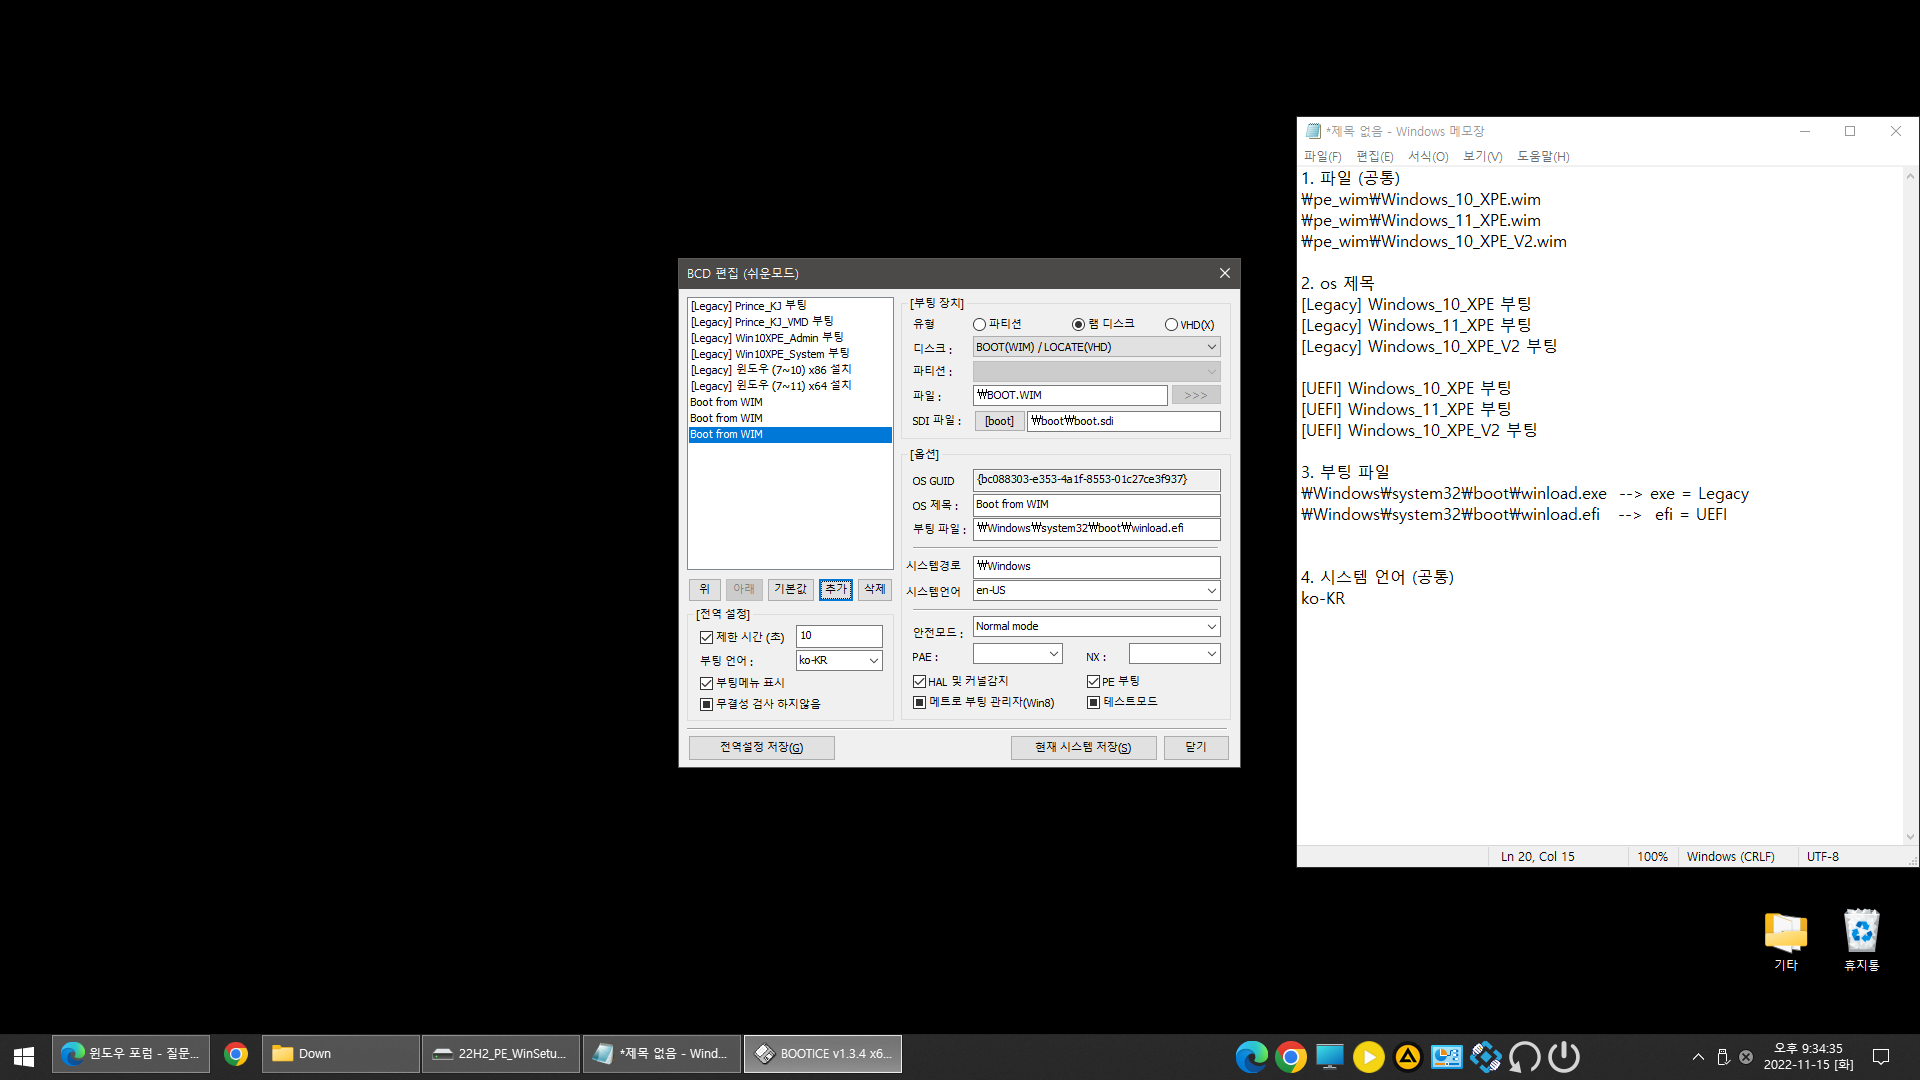
Task: Open Notepad 도움말(H) menu
Action: 1543,157
